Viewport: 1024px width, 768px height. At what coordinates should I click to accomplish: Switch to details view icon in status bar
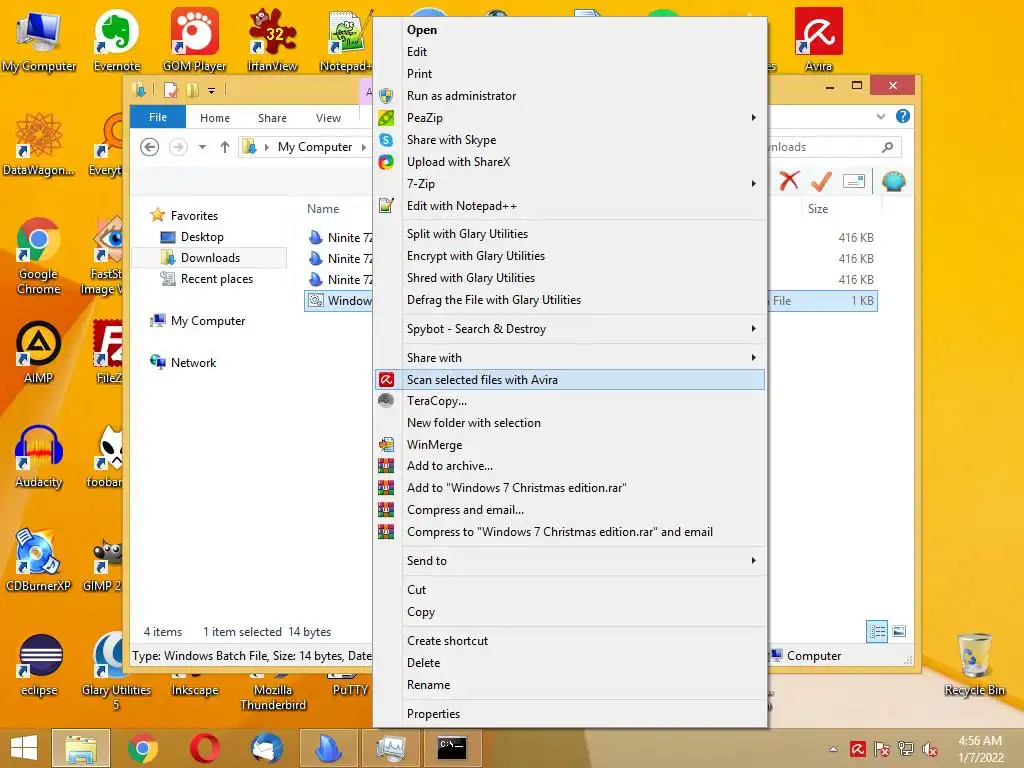pyautogui.click(x=876, y=631)
